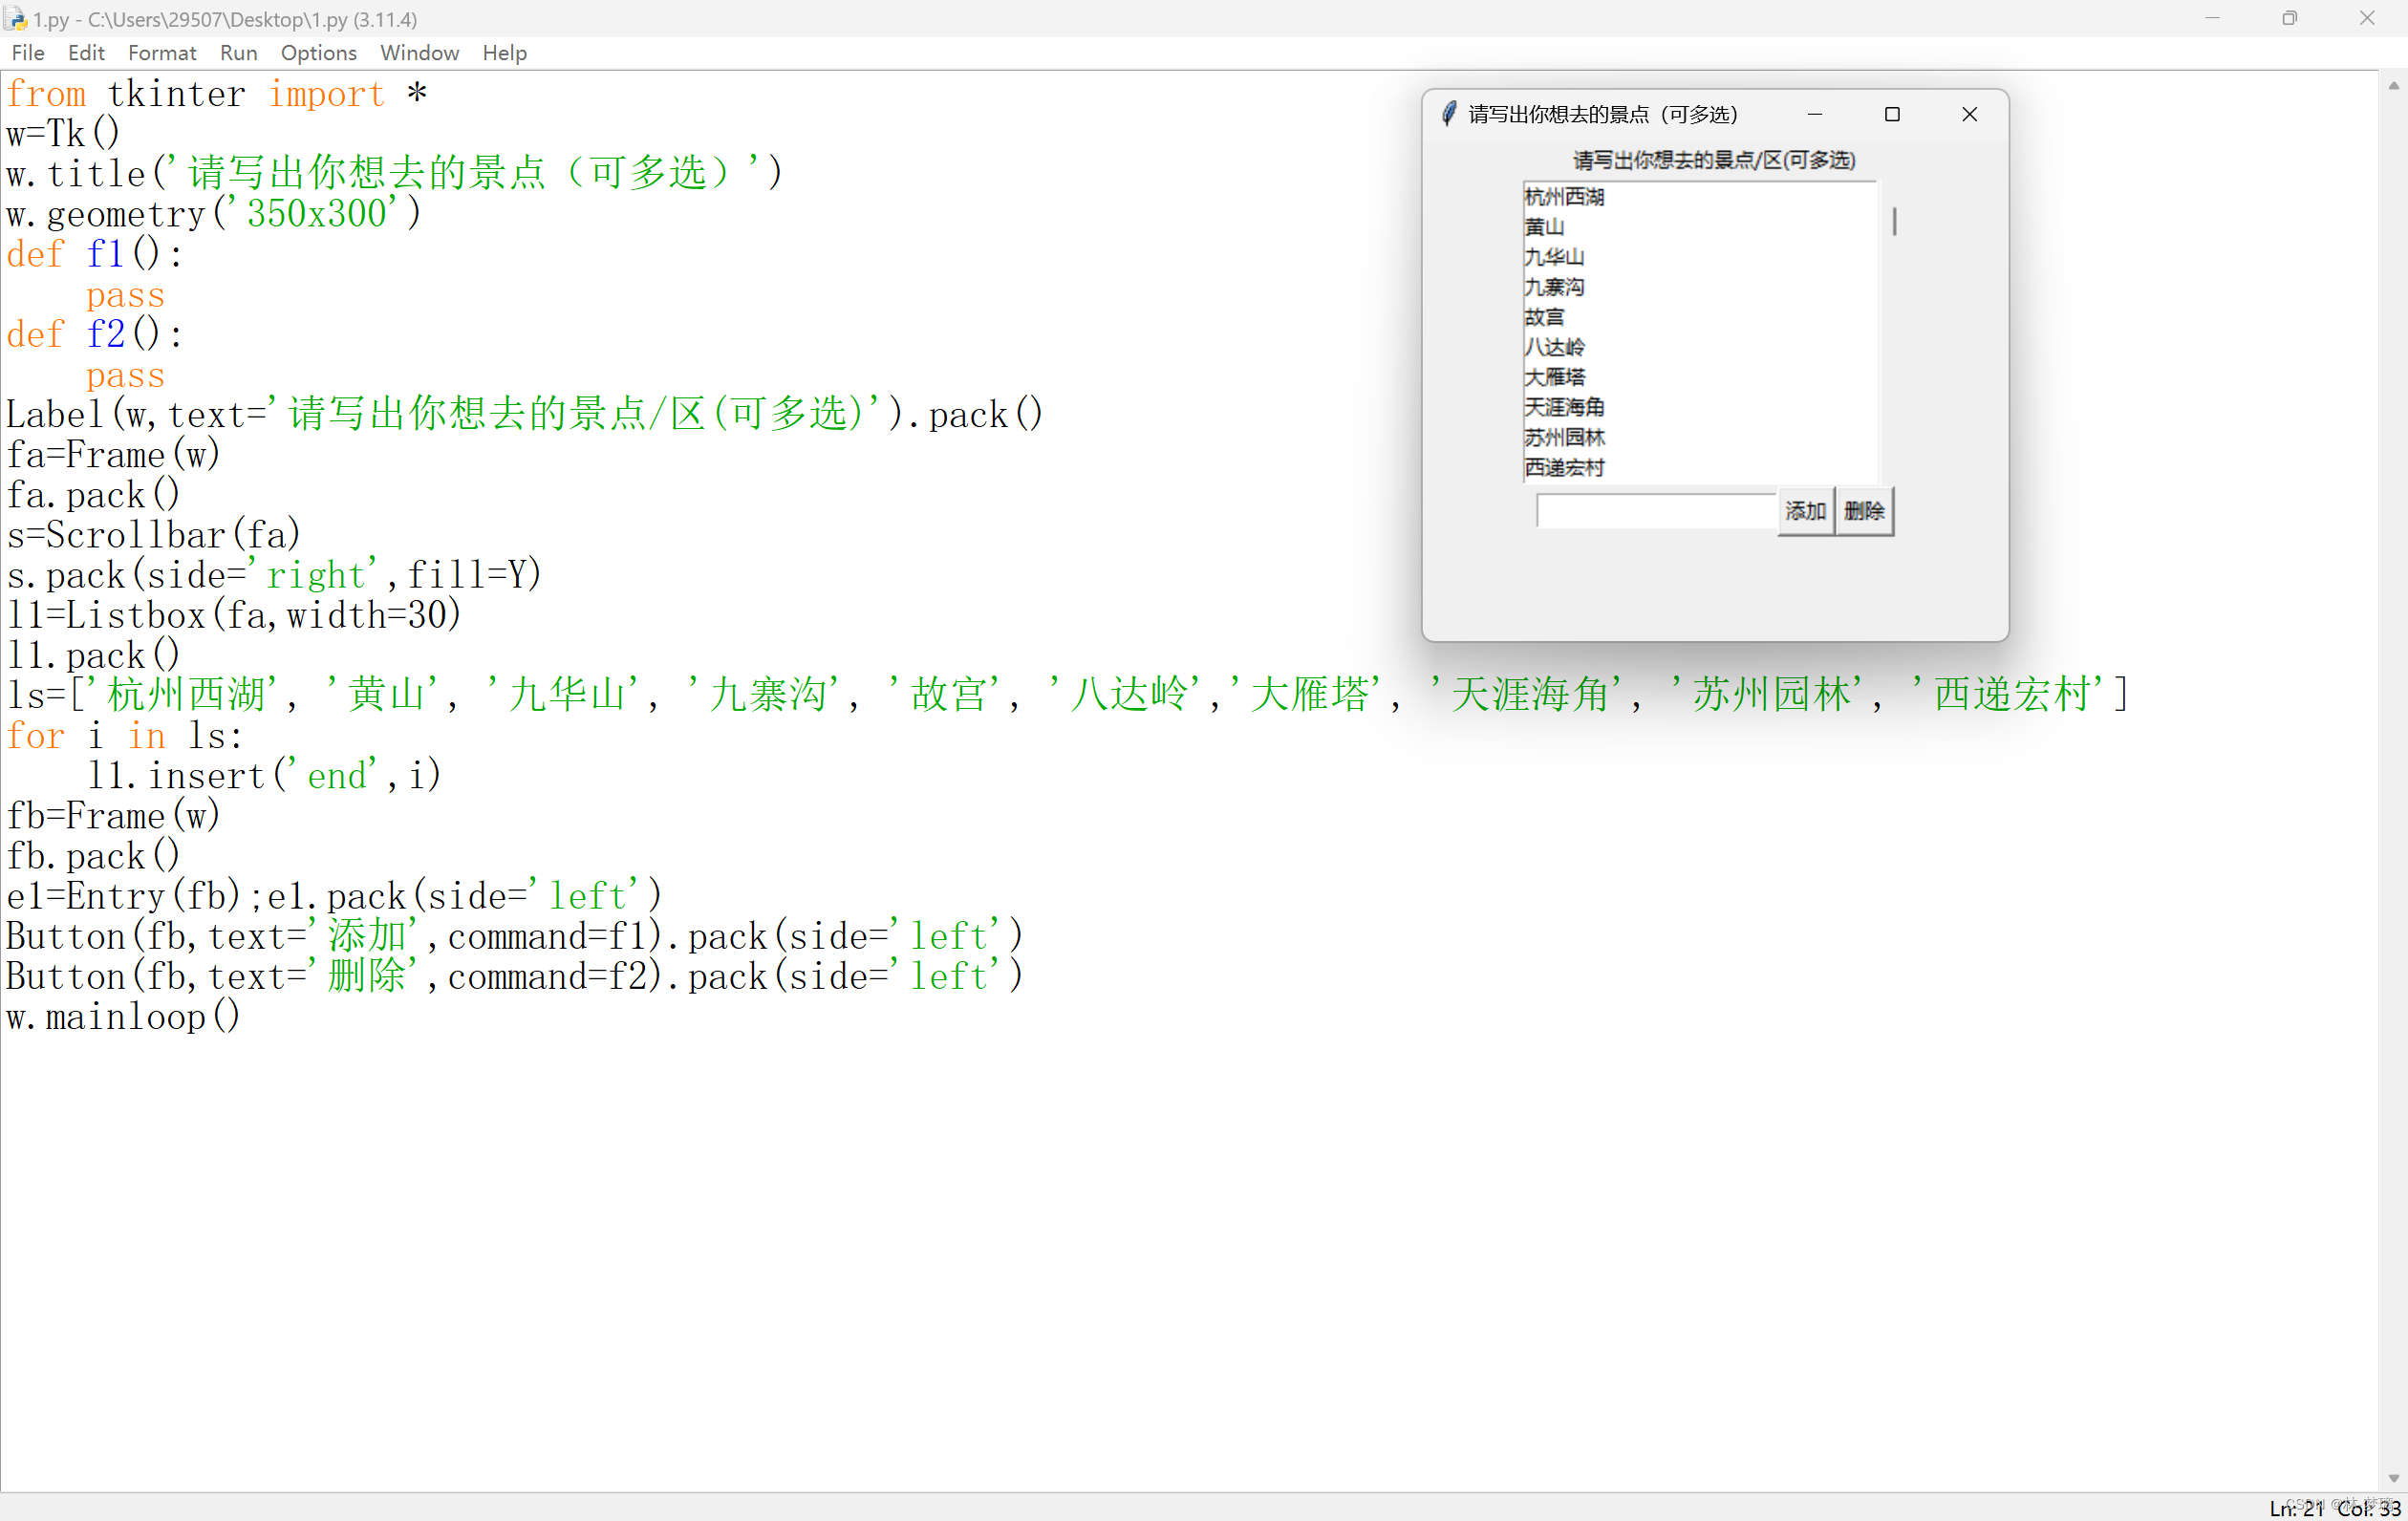This screenshot has height=1521, width=2408.
Task: Minimize the attractions popup window
Action: (x=1814, y=114)
